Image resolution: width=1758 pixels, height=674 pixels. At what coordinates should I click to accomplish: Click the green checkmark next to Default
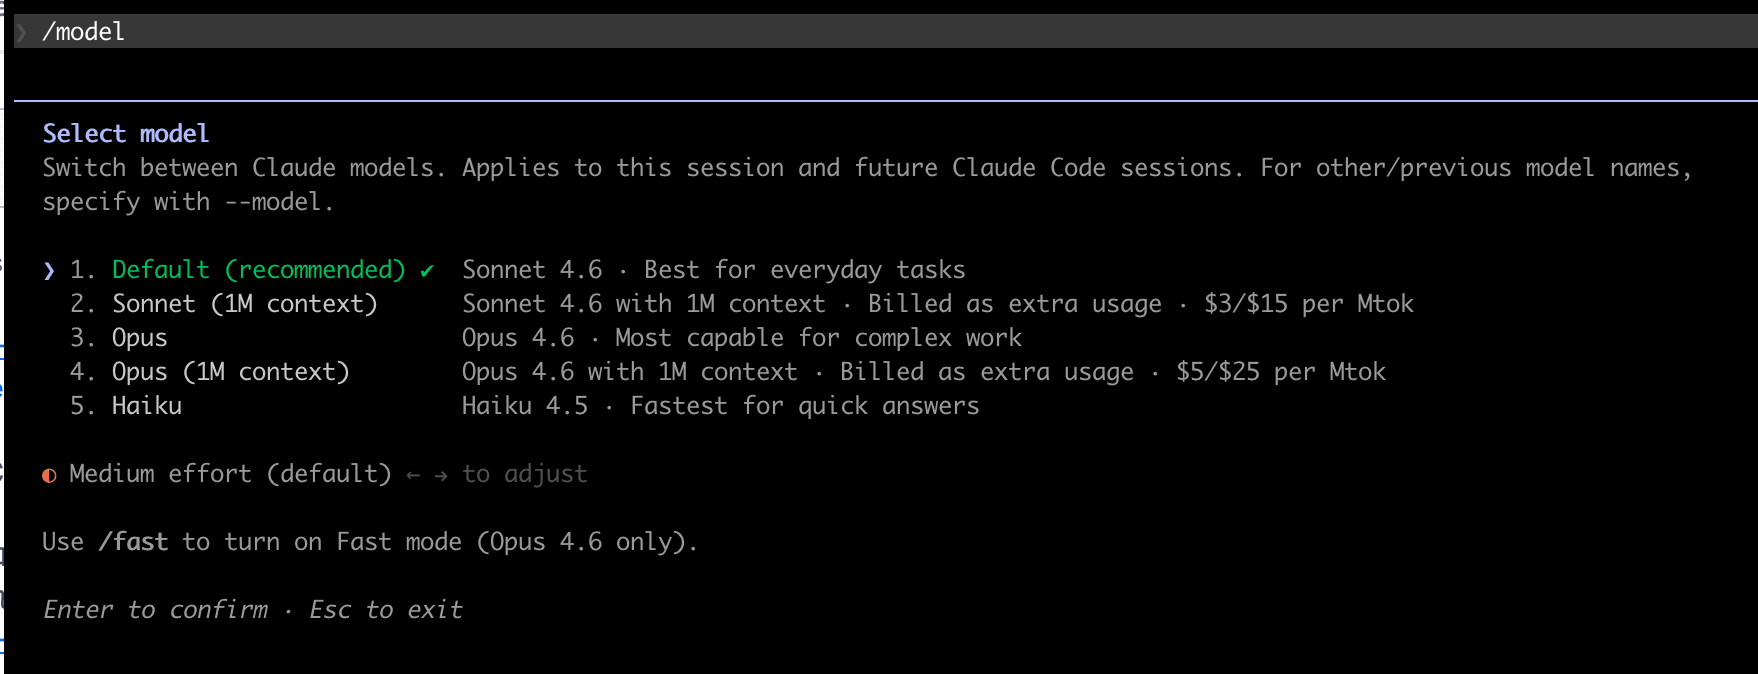[x=427, y=270]
